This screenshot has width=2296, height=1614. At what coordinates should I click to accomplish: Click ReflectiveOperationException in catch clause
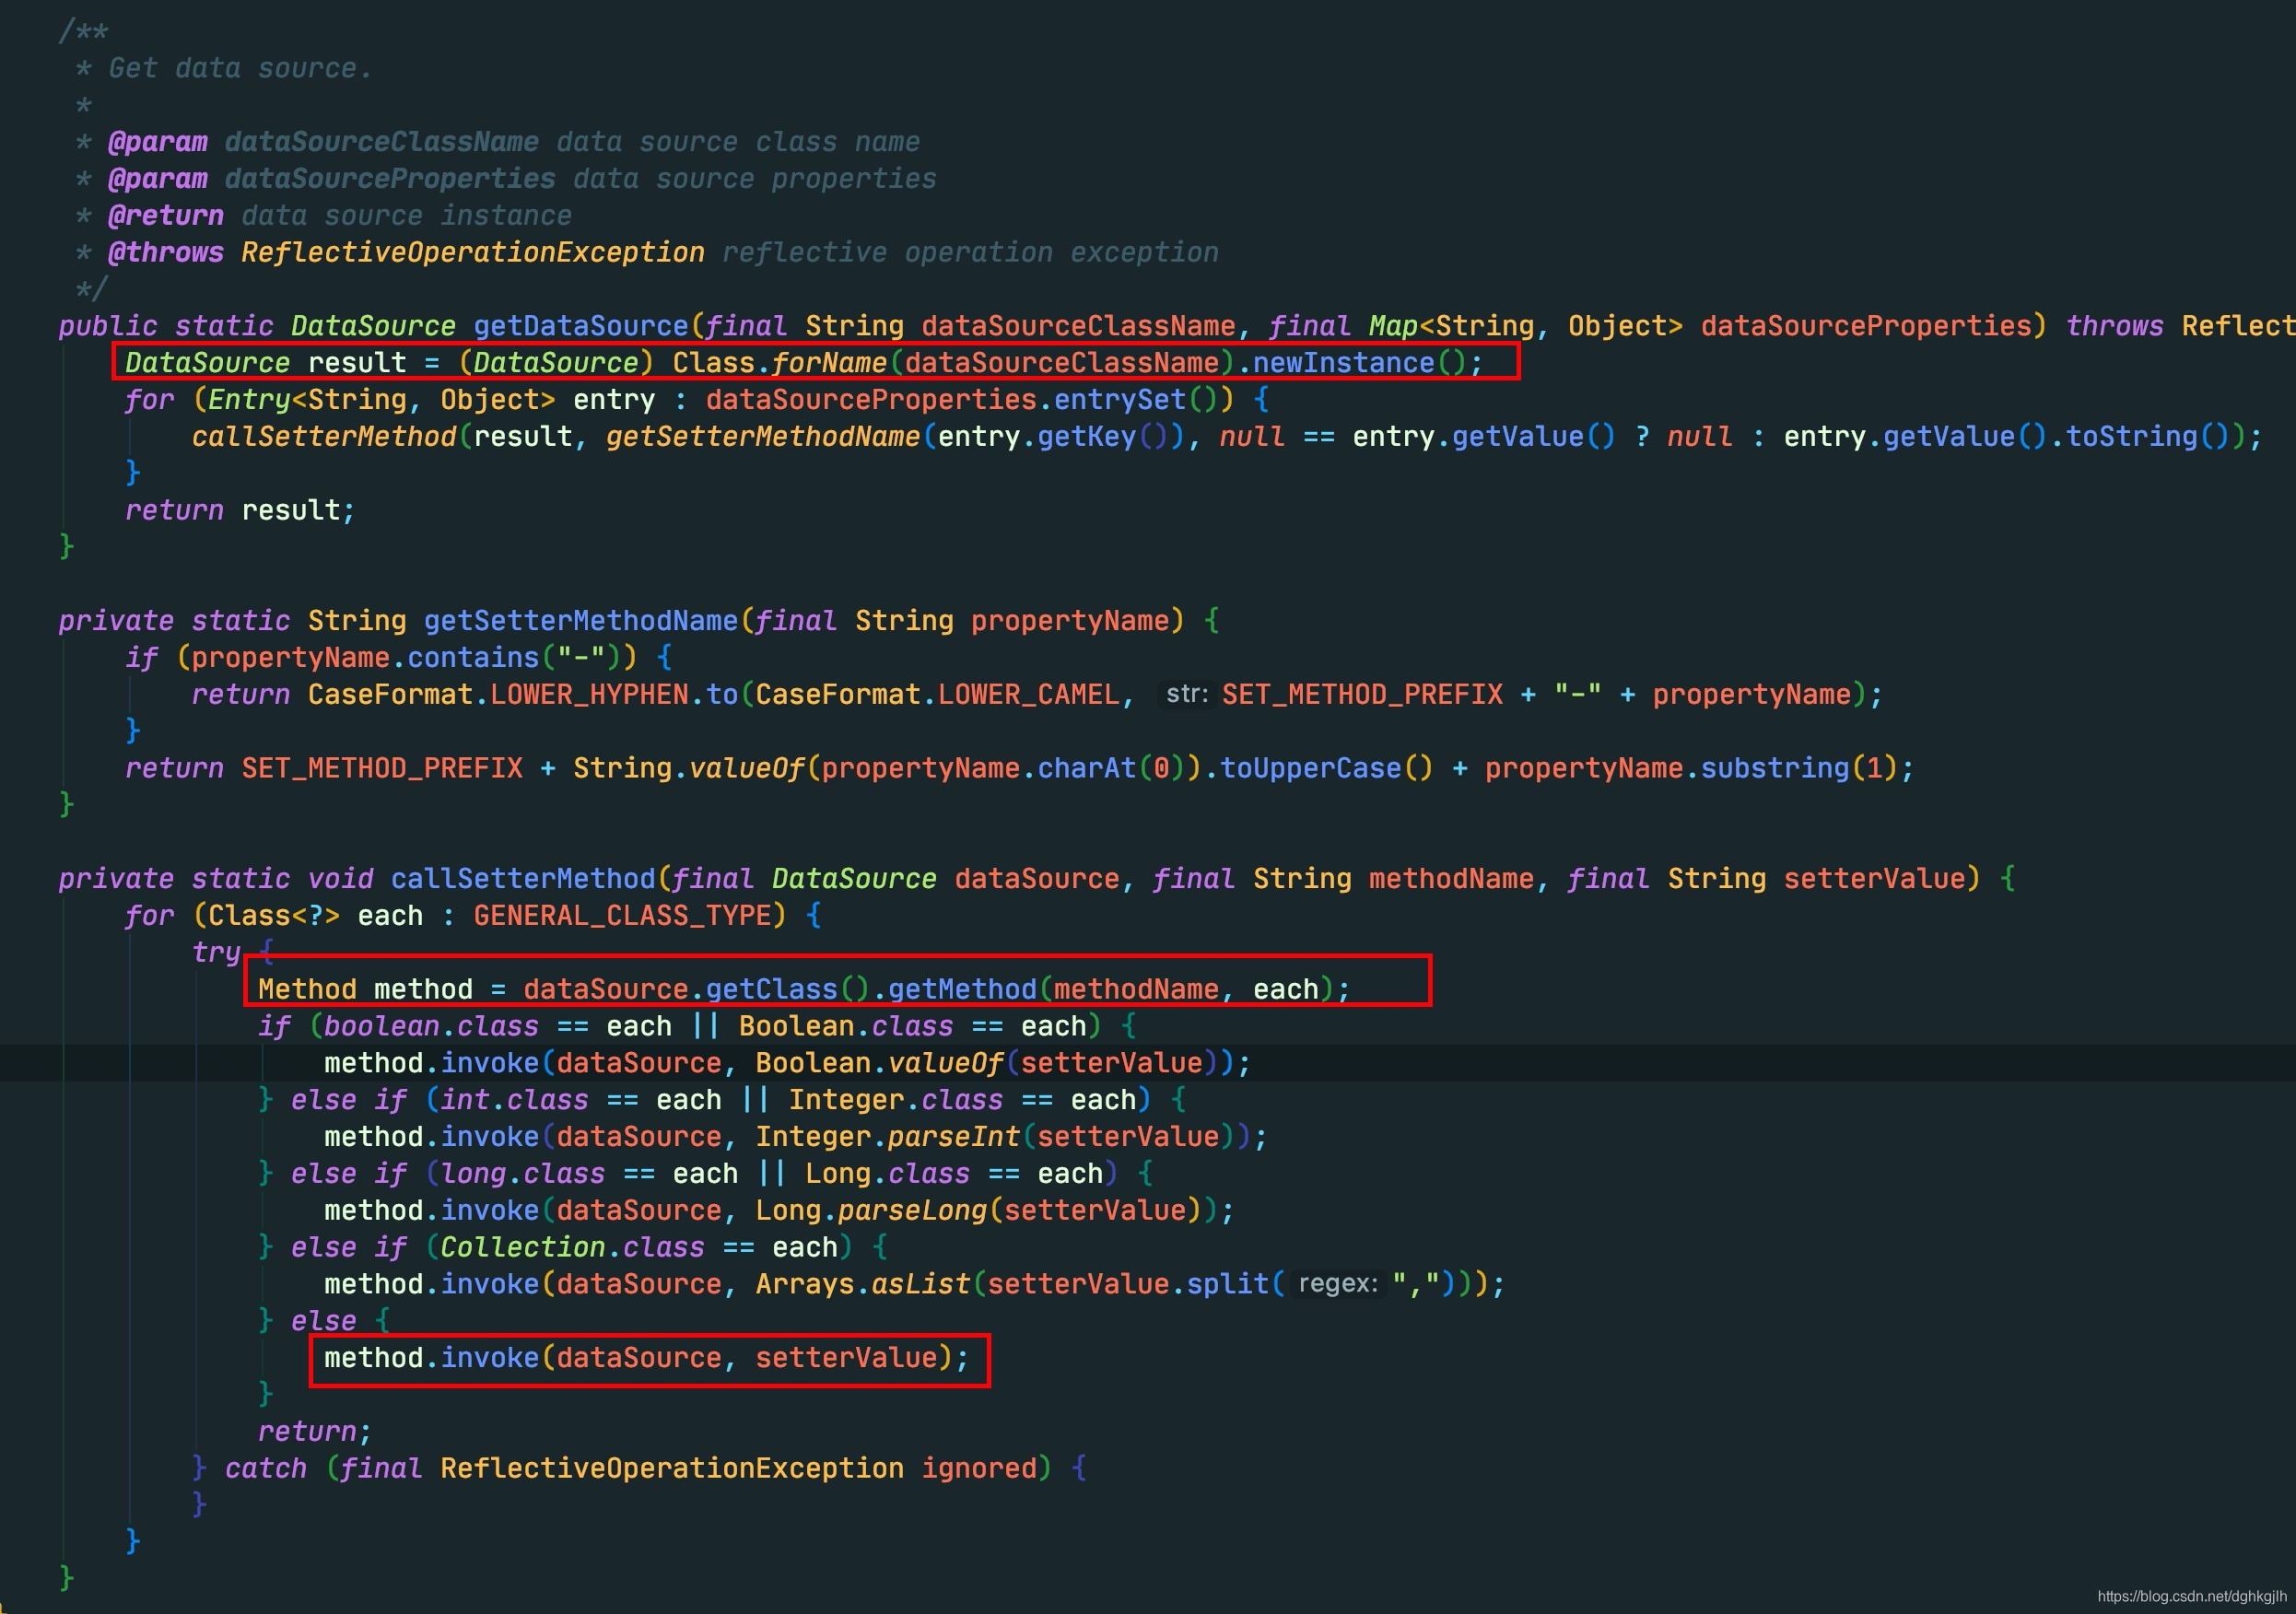pyautogui.click(x=672, y=1469)
